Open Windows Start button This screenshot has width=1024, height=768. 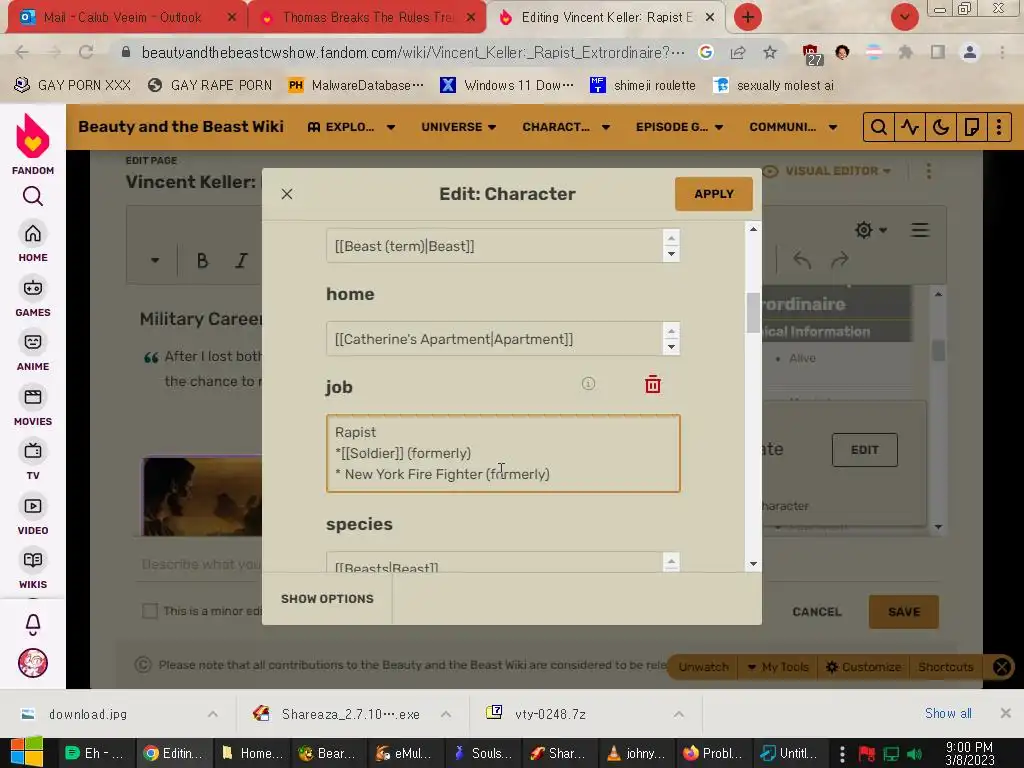pos(27,752)
